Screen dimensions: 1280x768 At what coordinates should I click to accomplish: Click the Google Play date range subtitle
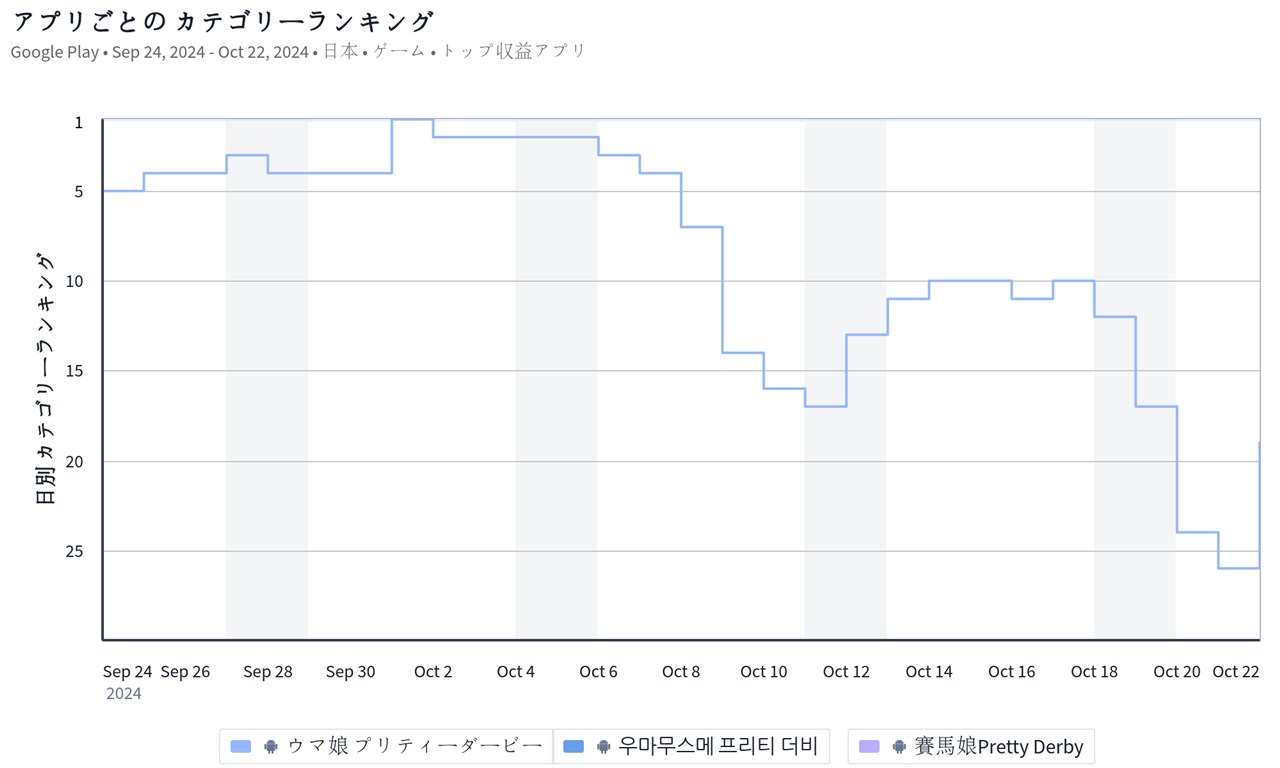pyautogui.click(x=298, y=52)
